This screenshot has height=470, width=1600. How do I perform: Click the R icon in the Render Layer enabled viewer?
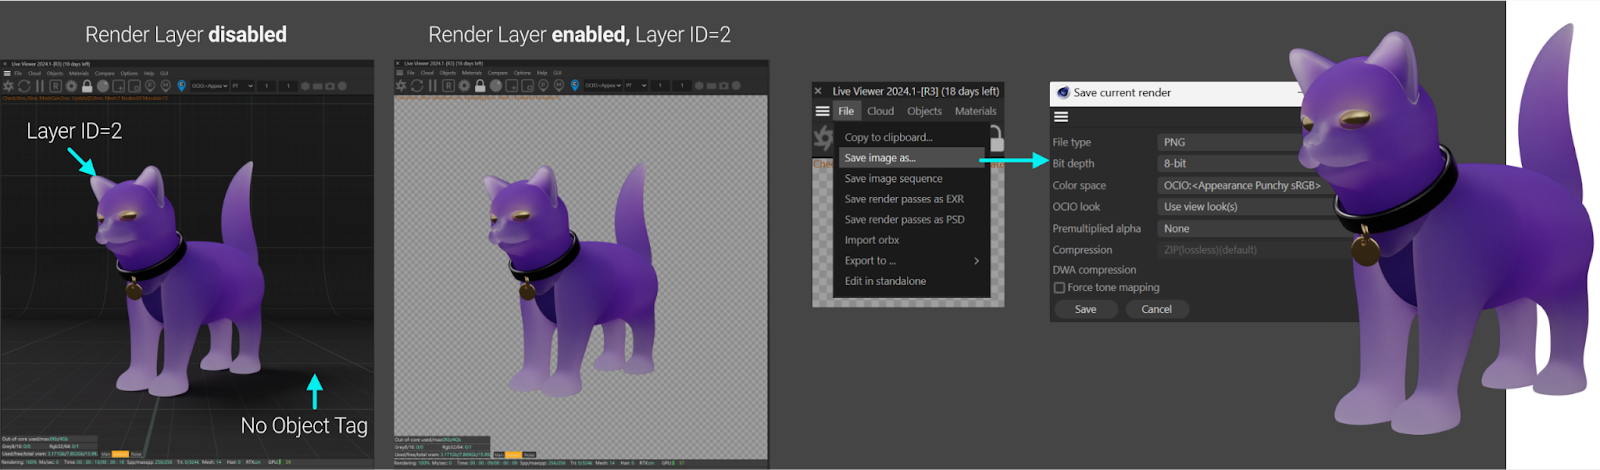(448, 86)
